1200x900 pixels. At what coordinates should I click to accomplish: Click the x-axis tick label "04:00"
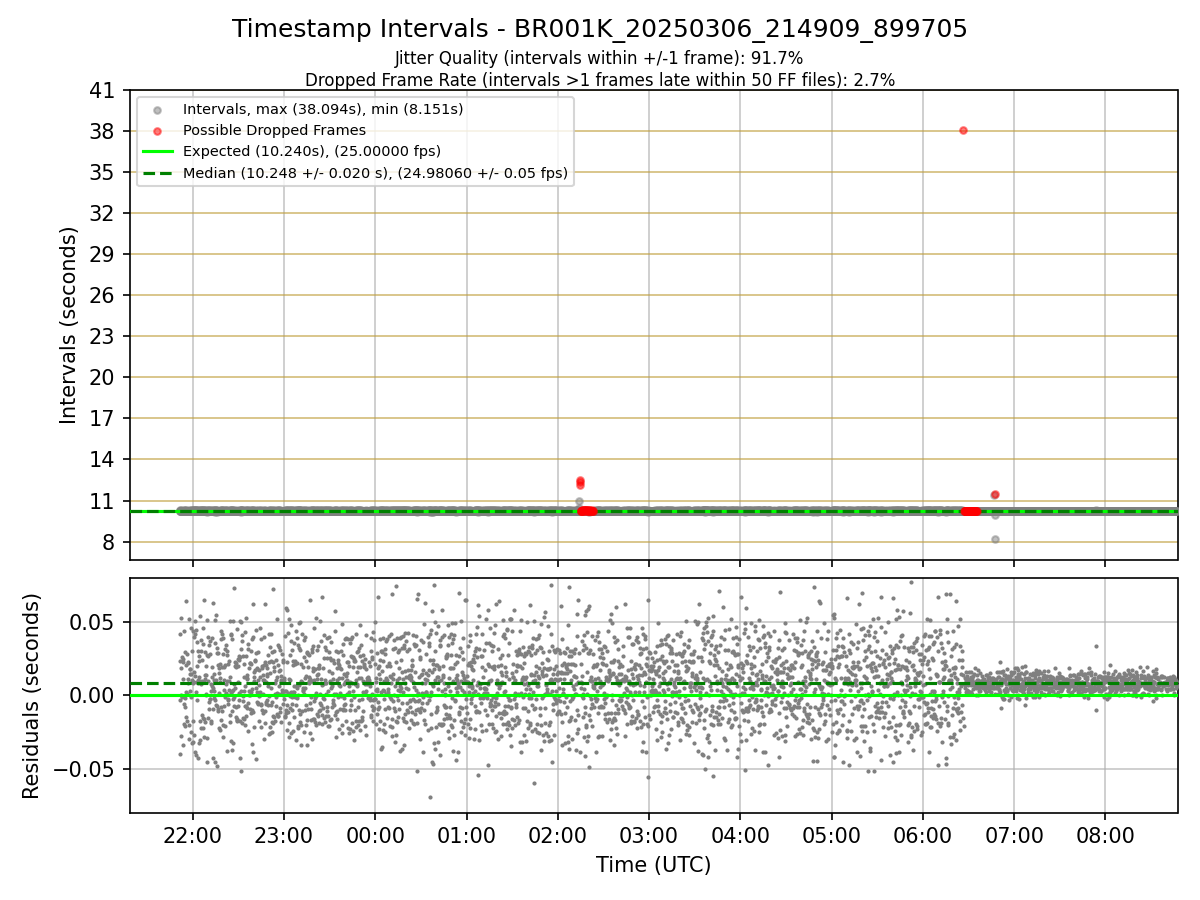point(740,836)
